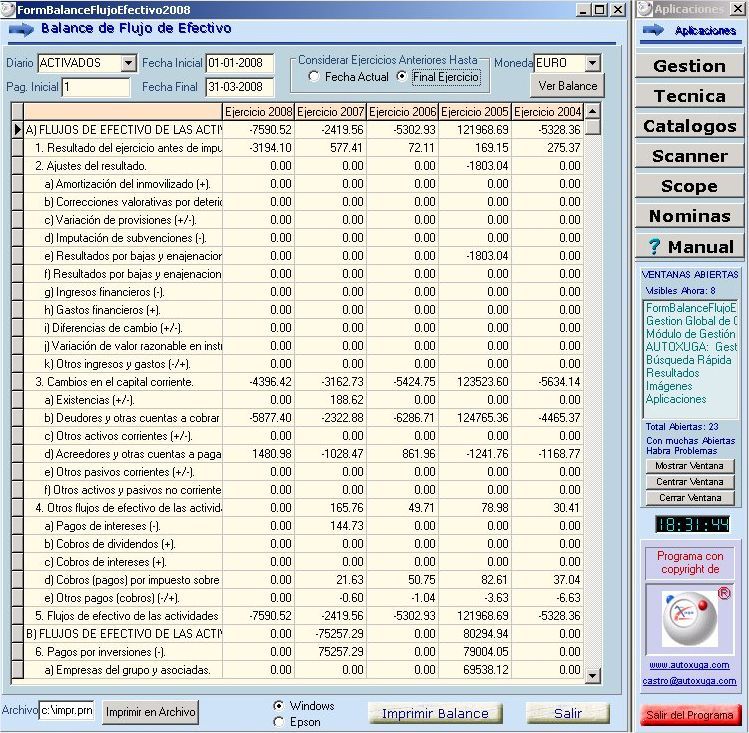Open the www.autoxuga.com link
Image resolution: width=749 pixels, height=733 pixels.
pyautogui.click(x=689, y=665)
